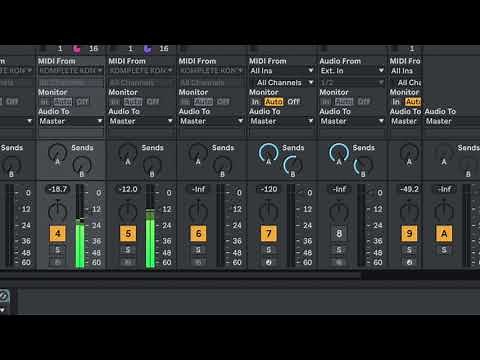This screenshot has height=360, width=480.
Task: Set track 7 monitor to Off
Action: click(x=293, y=102)
